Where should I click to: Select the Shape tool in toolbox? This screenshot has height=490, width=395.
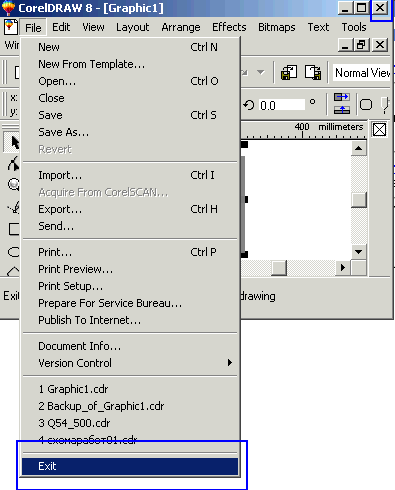click(x=13, y=164)
